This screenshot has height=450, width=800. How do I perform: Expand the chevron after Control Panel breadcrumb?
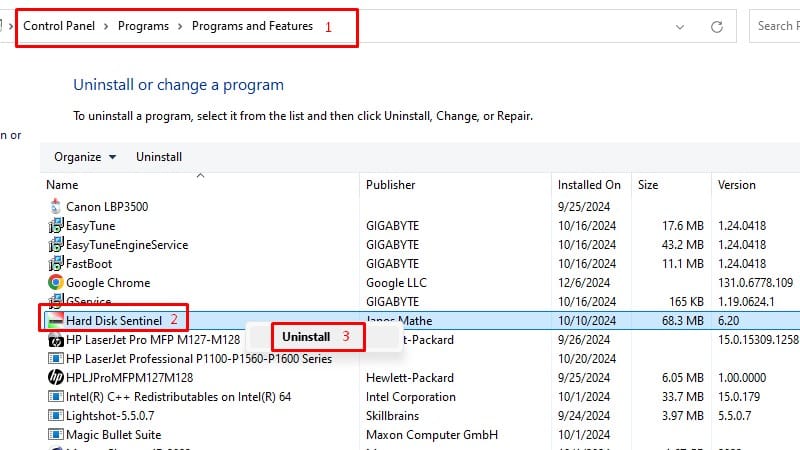(106, 26)
